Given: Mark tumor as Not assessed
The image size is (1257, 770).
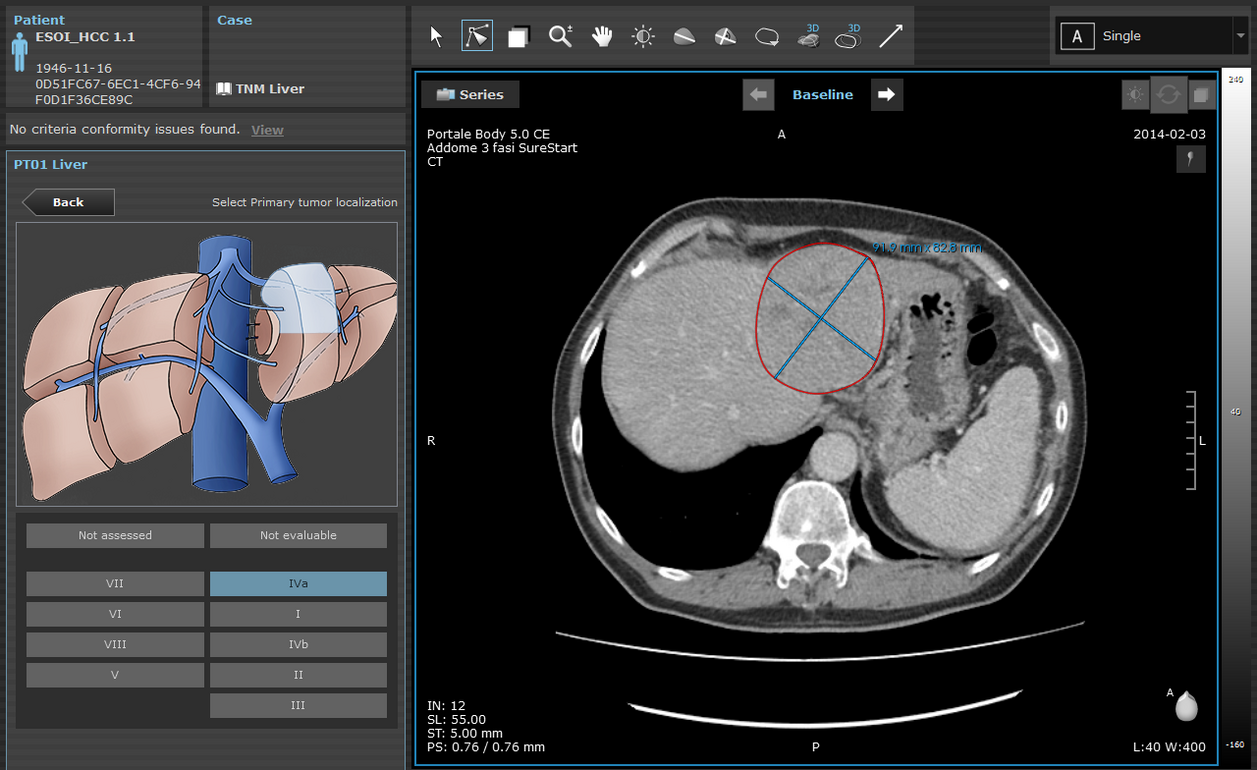Looking at the screenshot, I should pos(115,536).
